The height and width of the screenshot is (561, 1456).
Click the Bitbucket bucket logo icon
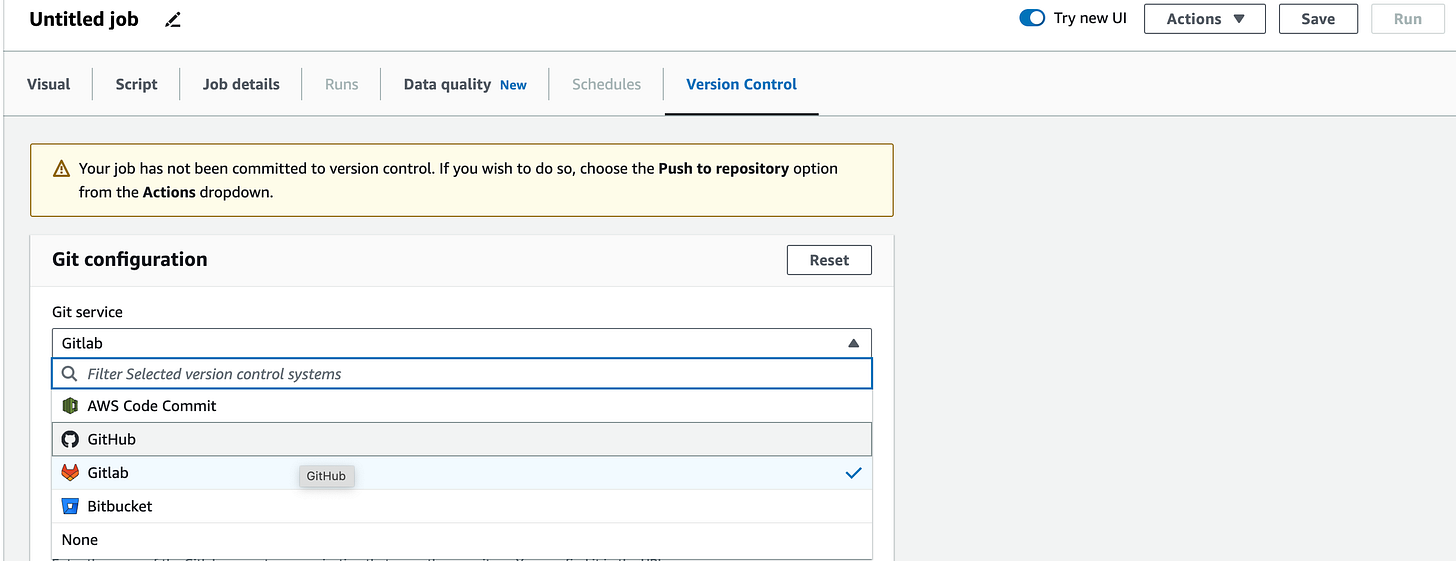point(70,506)
